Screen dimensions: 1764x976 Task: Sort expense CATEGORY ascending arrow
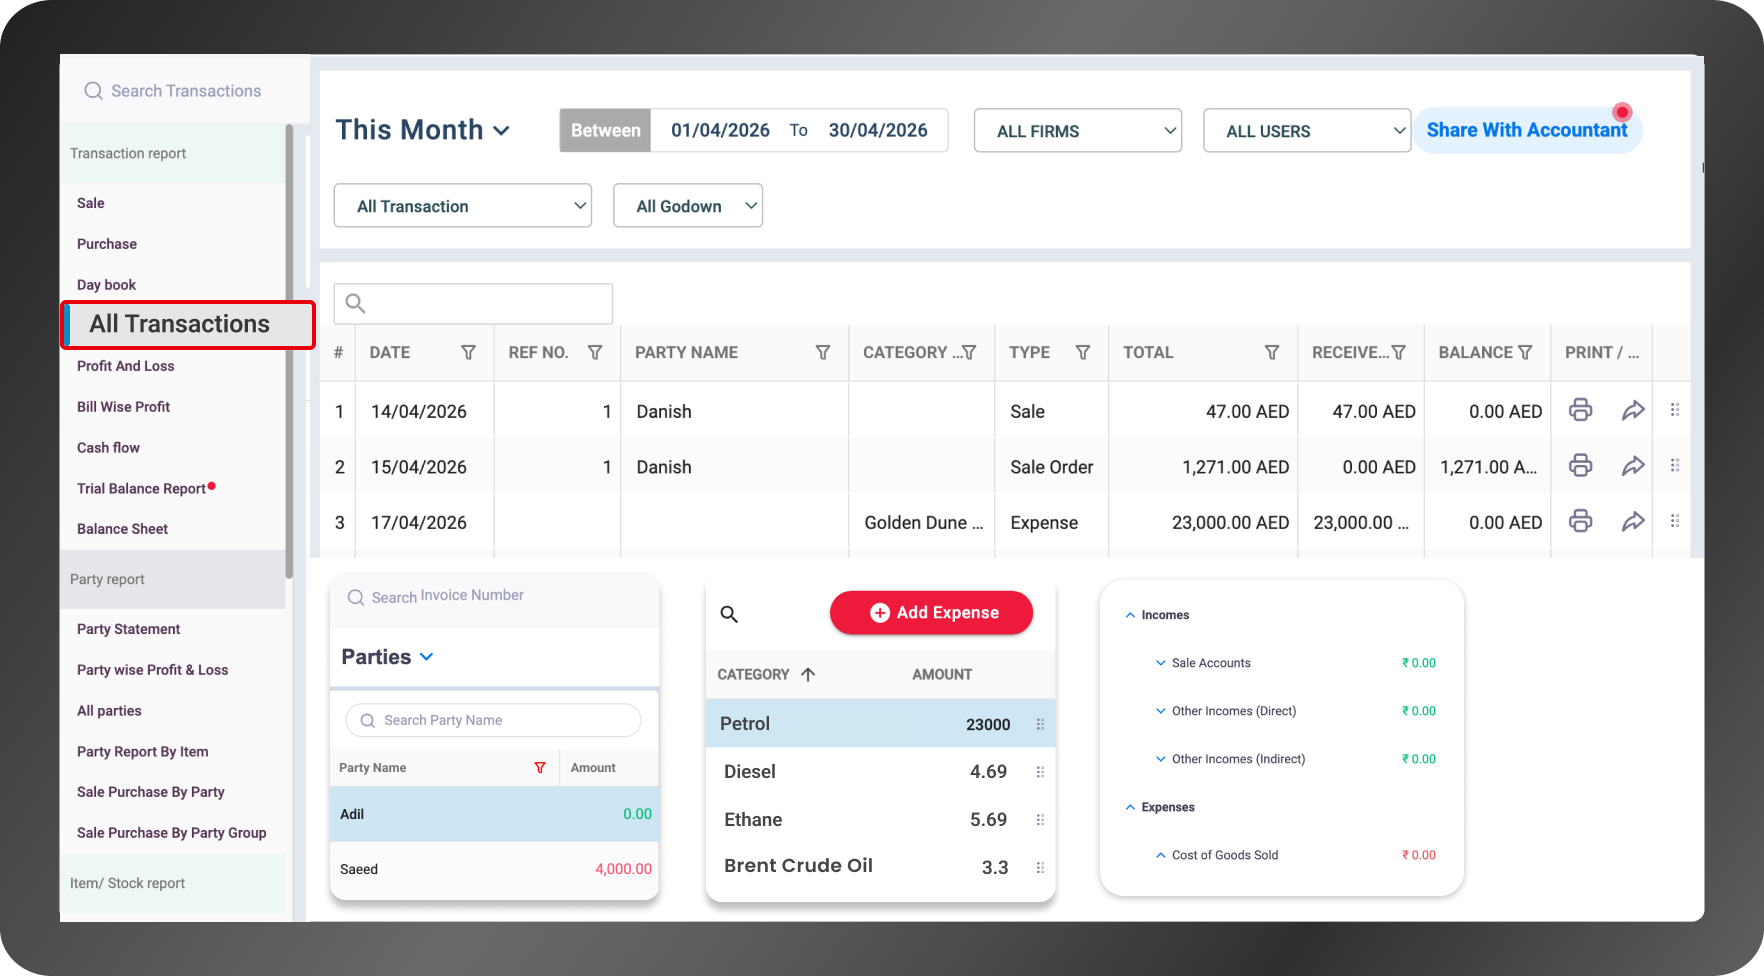(808, 674)
